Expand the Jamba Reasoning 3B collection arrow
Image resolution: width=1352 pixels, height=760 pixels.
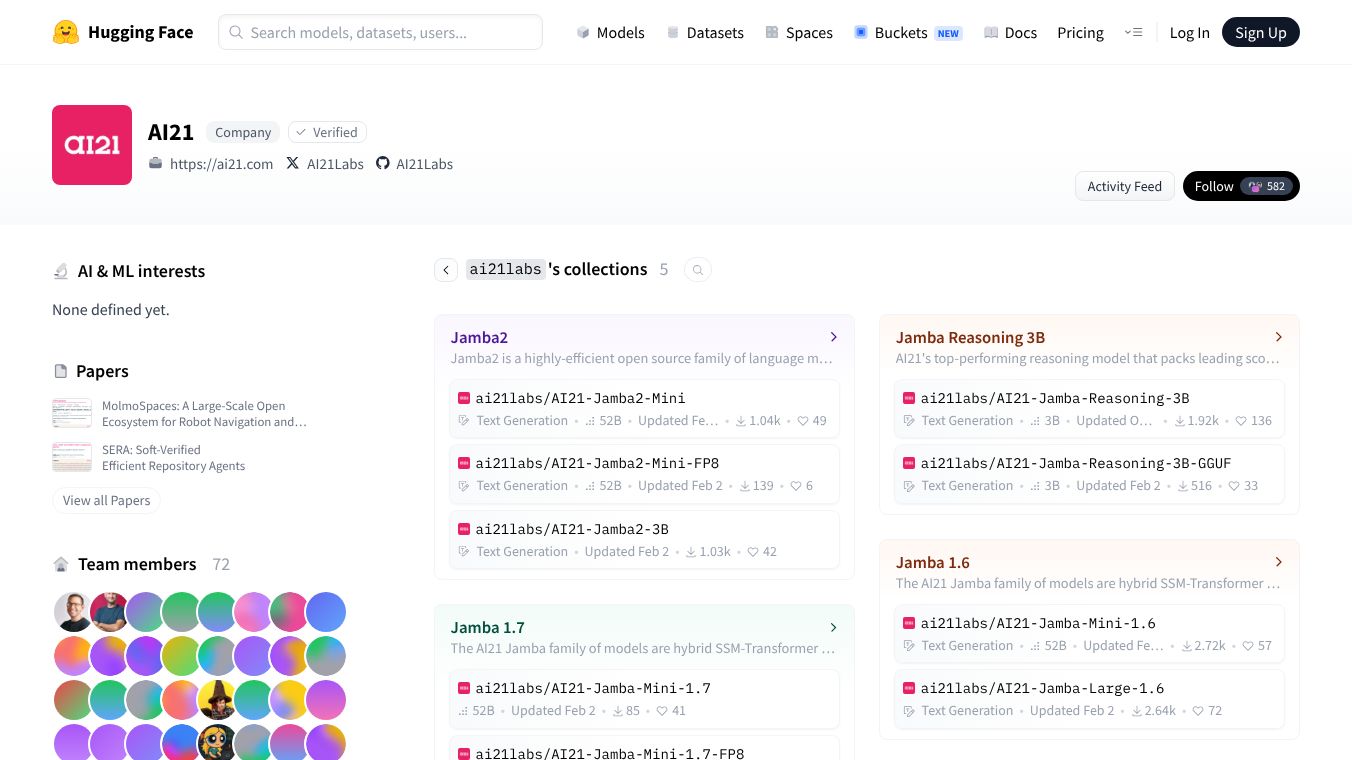click(1278, 337)
